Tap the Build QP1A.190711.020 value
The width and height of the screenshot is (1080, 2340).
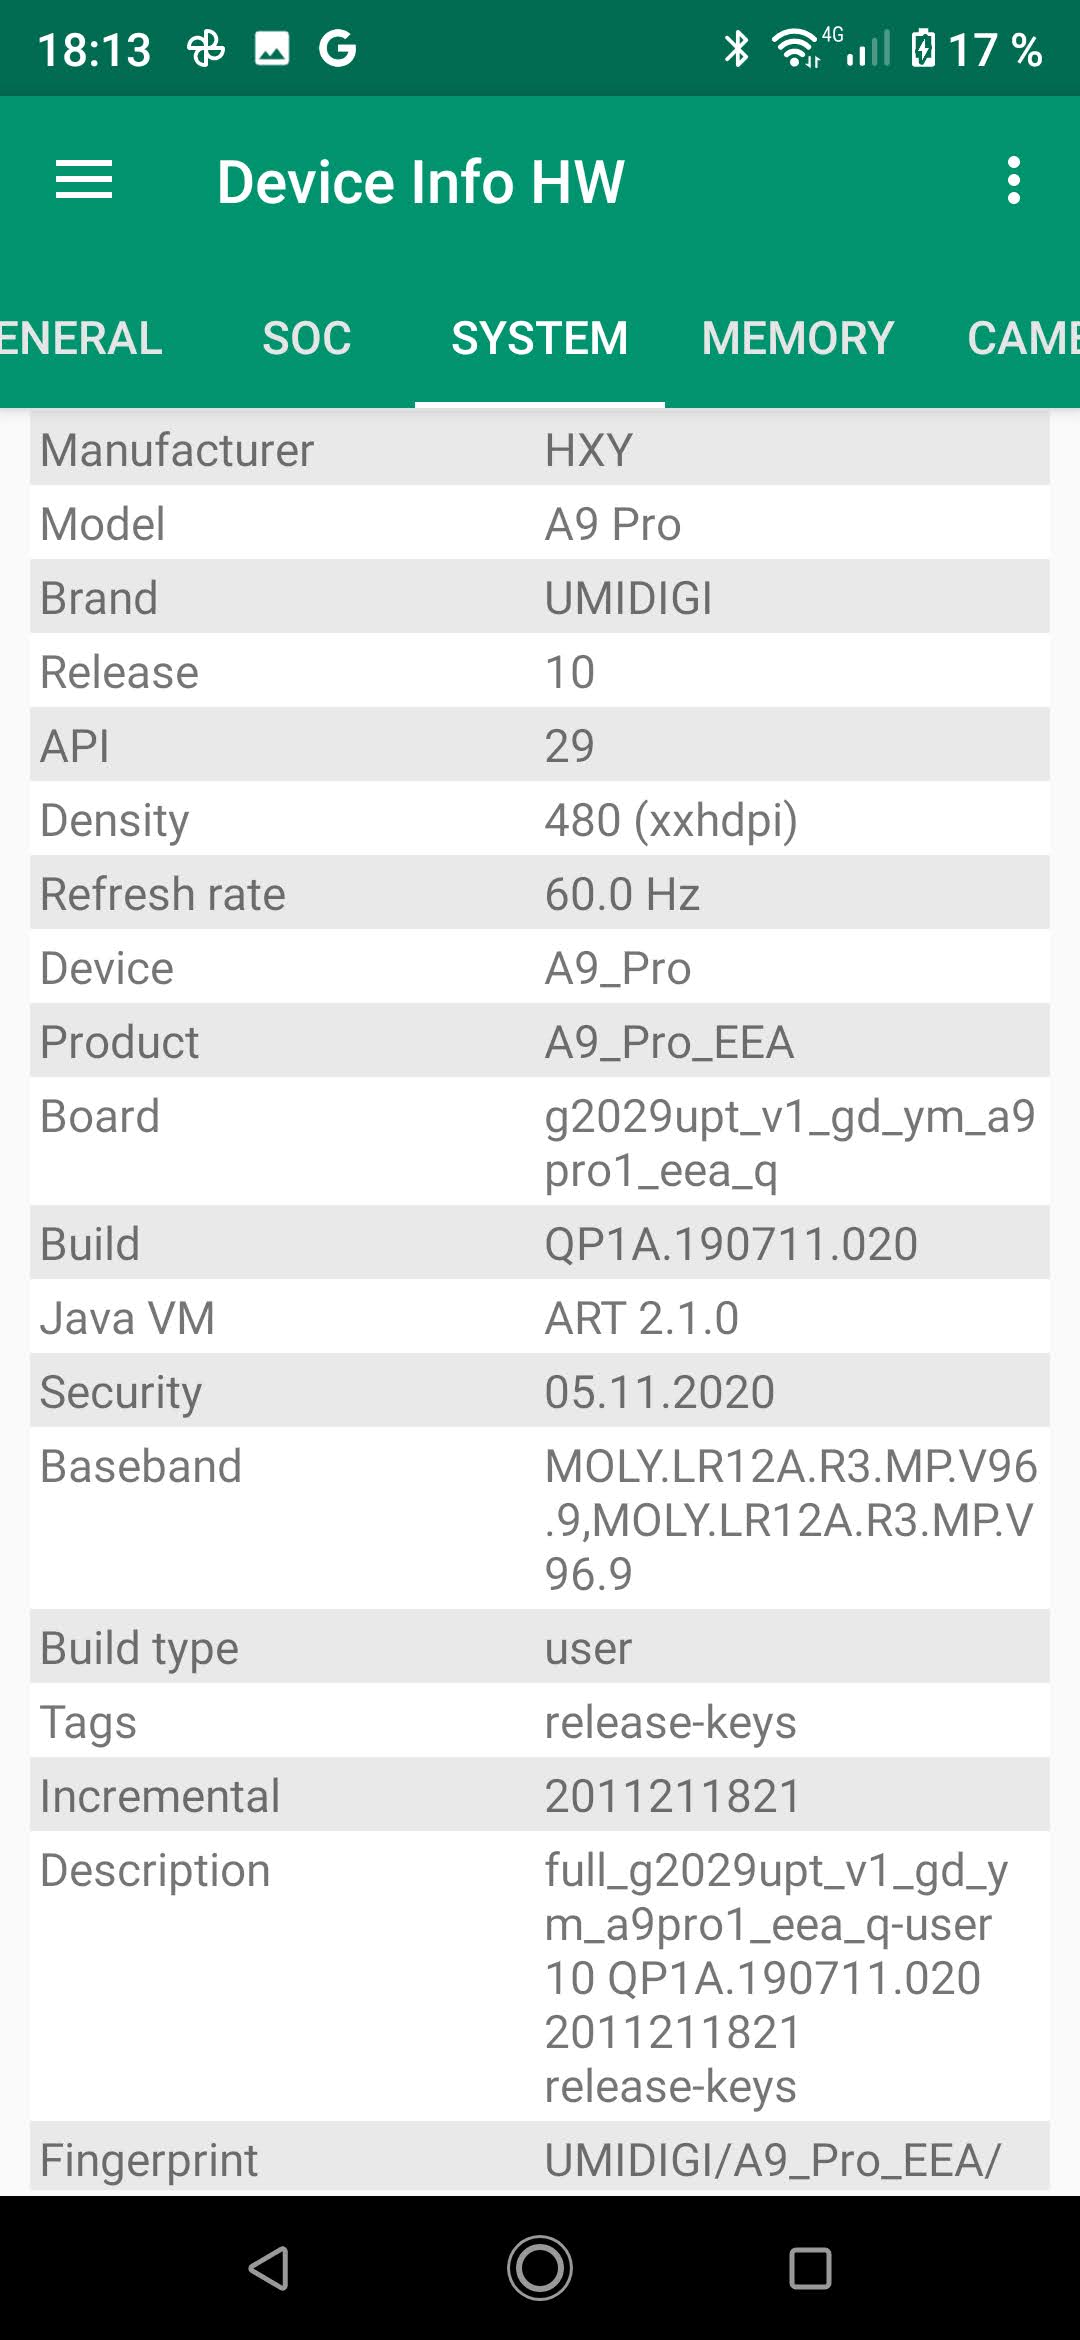click(x=731, y=1244)
